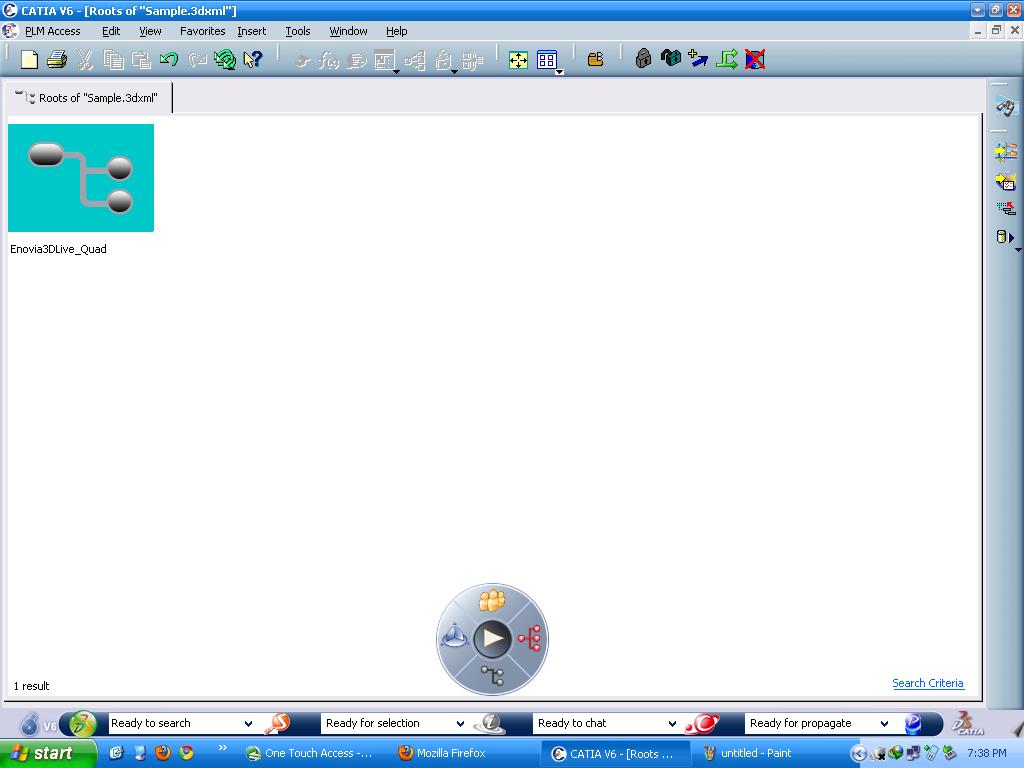The height and width of the screenshot is (768, 1024).
Task: Open the Ready for propagate dropdown
Action: pyautogui.click(x=884, y=724)
